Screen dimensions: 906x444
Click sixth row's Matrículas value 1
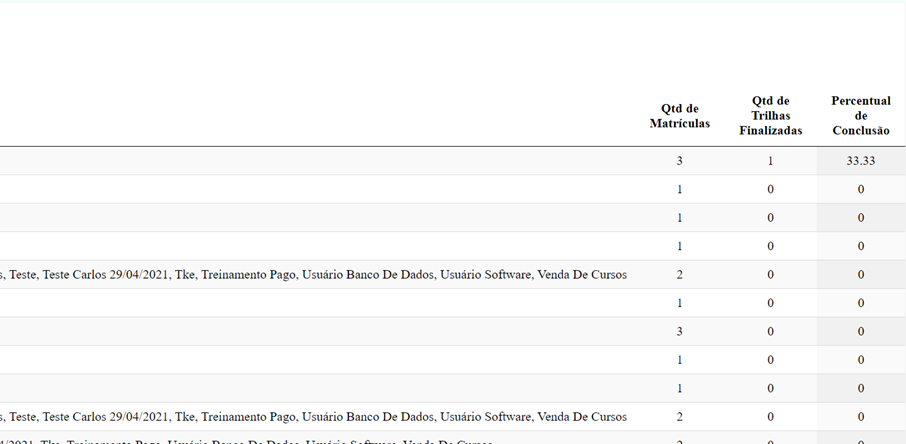(x=680, y=303)
